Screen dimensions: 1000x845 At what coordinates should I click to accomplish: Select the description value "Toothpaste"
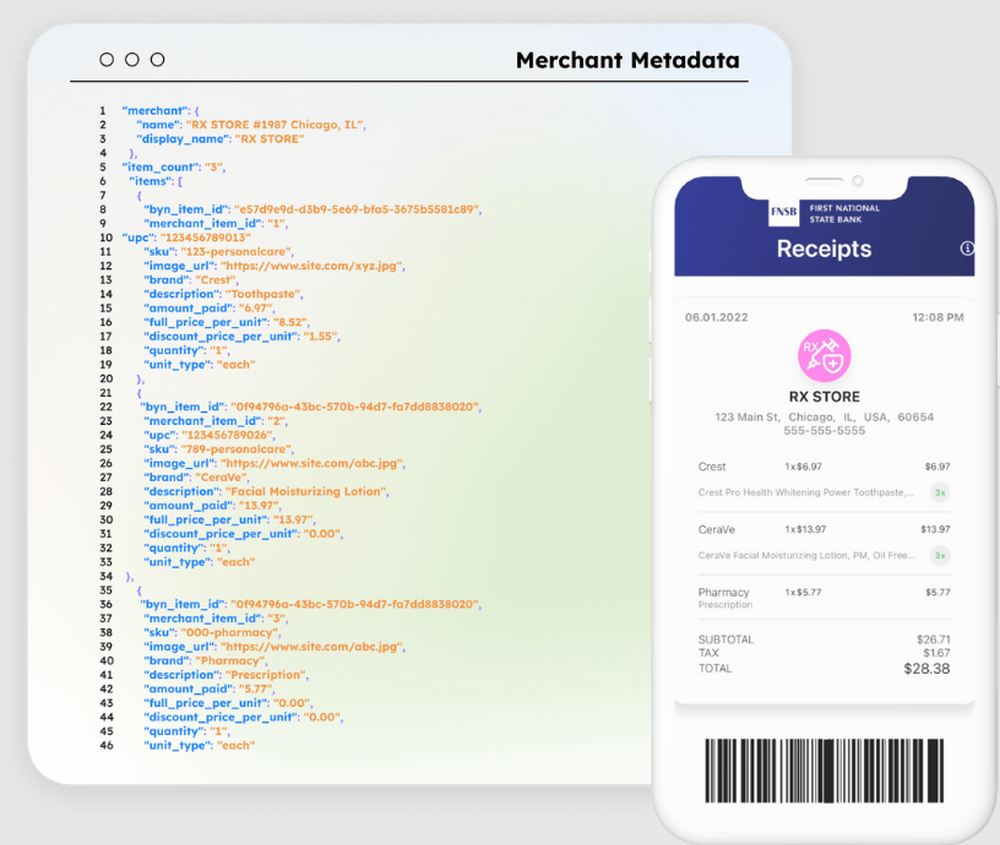point(263,294)
